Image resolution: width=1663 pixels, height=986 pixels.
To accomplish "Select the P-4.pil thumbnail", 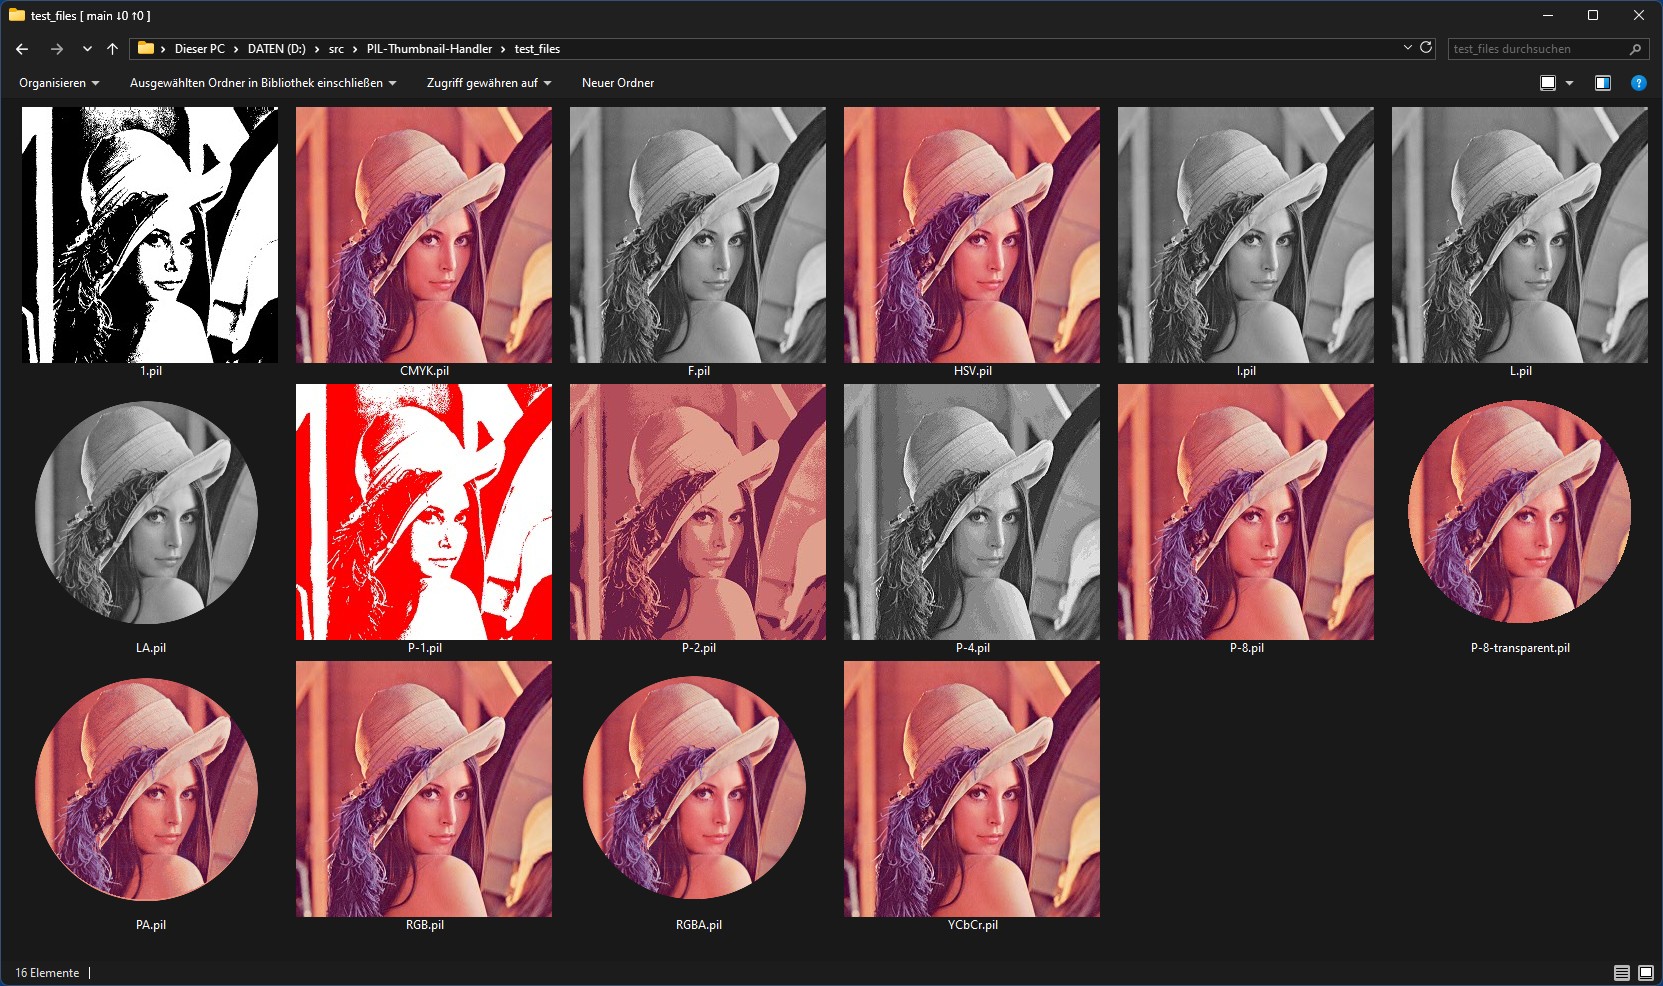I will click(x=972, y=512).
